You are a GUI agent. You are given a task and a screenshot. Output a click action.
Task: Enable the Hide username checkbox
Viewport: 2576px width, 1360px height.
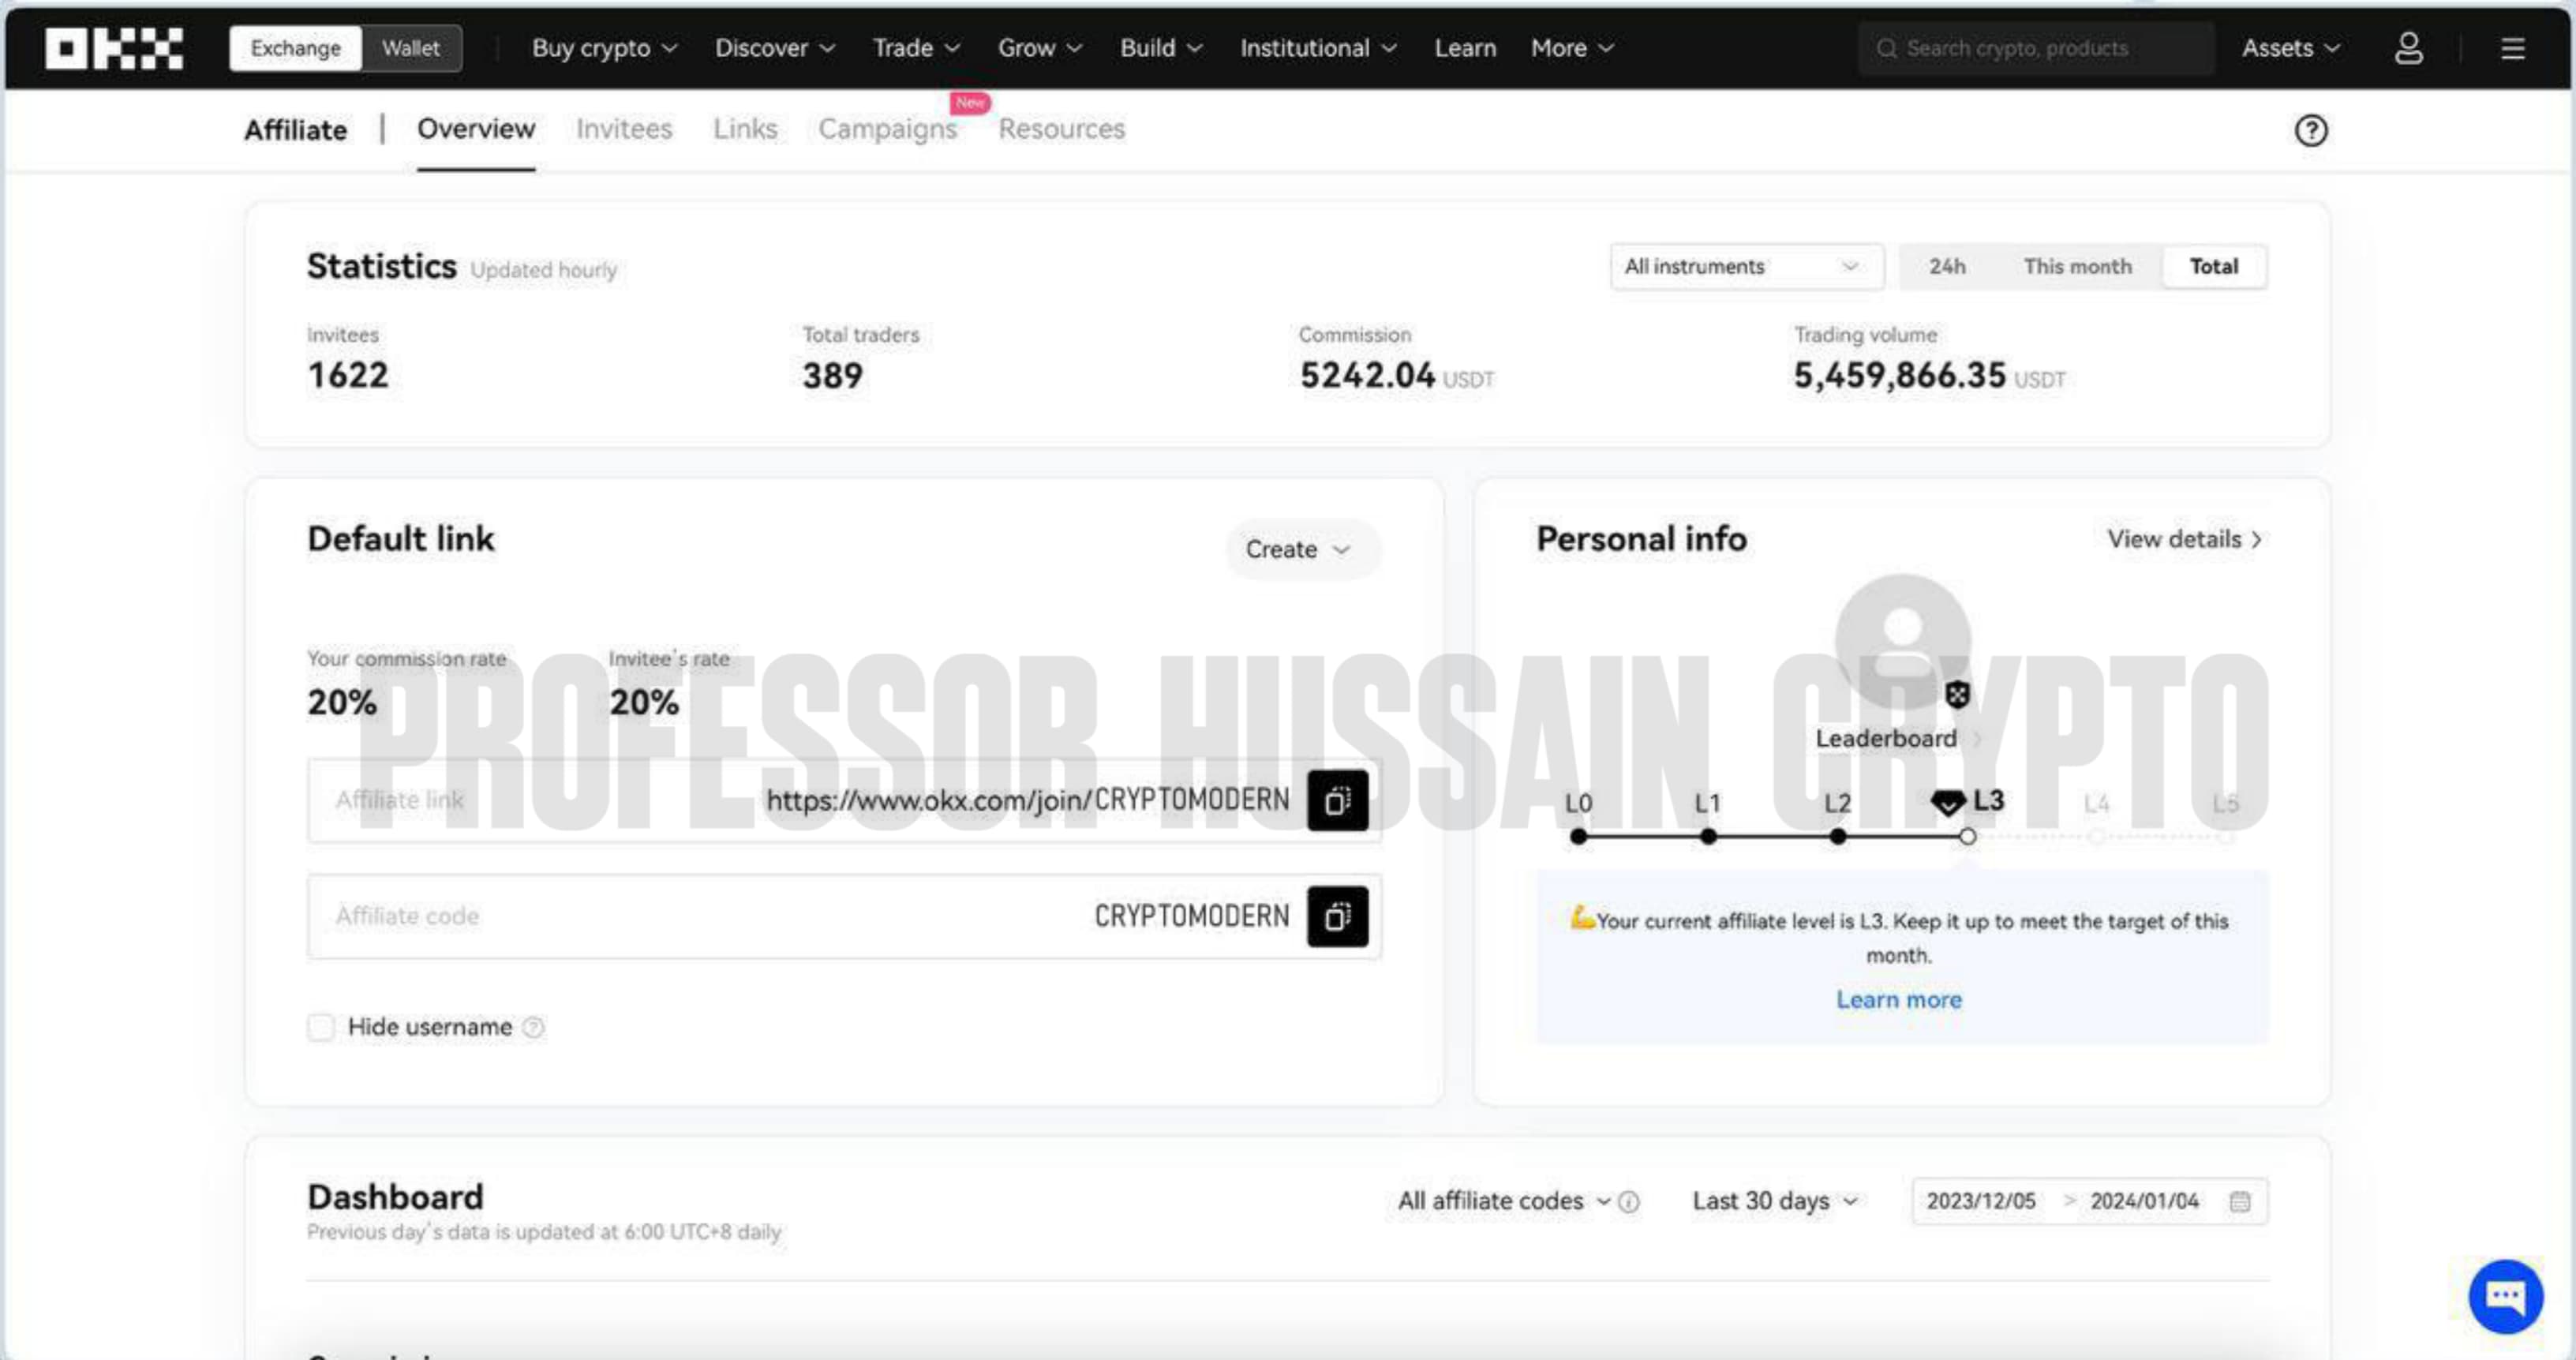[321, 1027]
